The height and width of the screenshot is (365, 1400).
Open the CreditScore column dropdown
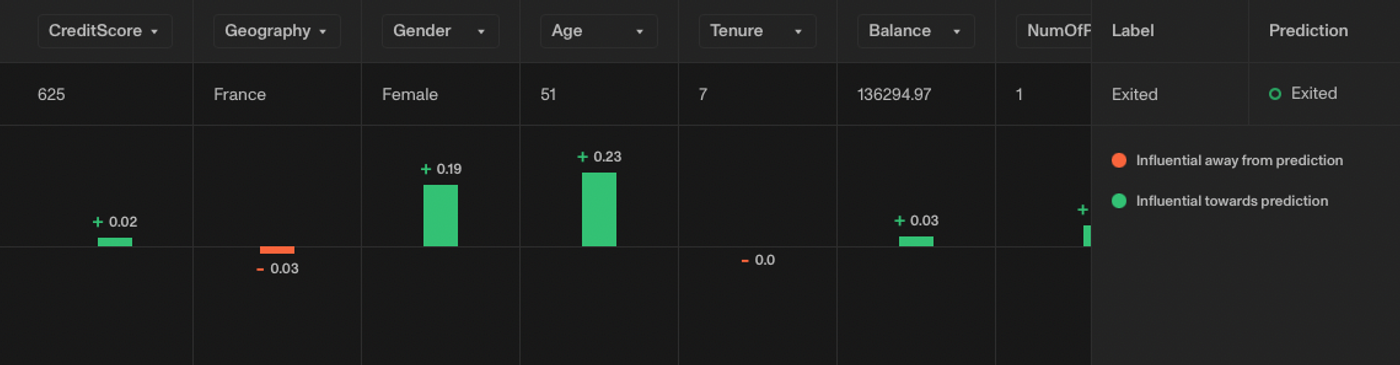pos(105,31)
